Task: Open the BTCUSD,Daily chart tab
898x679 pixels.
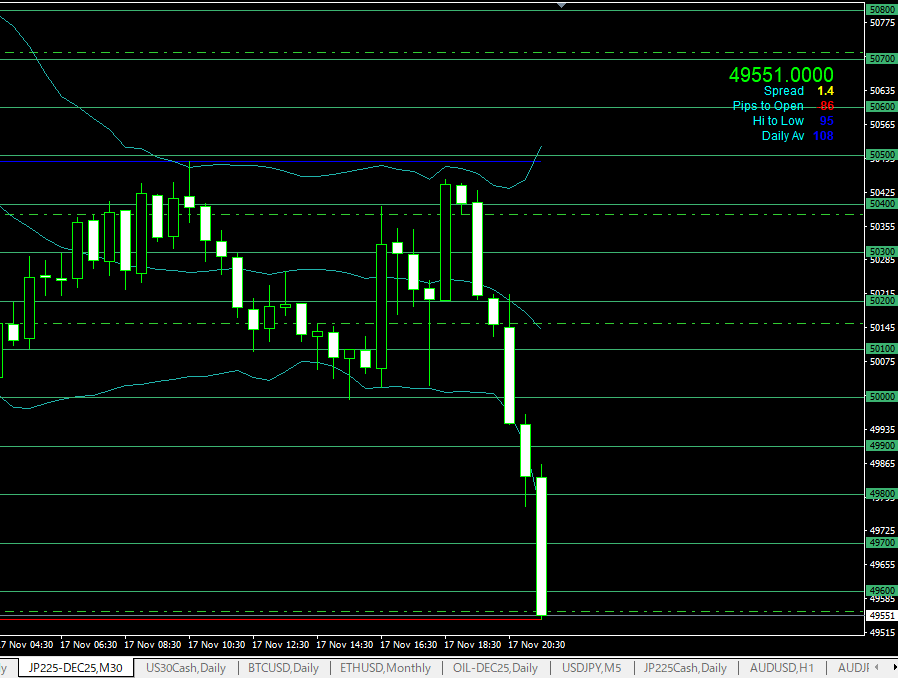Action: (284, 668)
